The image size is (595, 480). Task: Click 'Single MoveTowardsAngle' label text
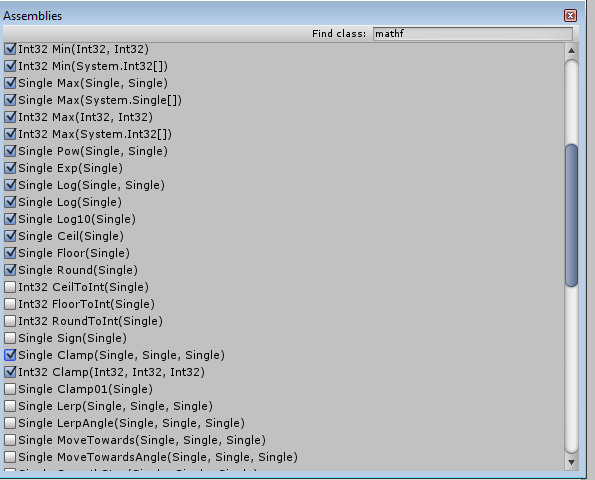point(158,457)
